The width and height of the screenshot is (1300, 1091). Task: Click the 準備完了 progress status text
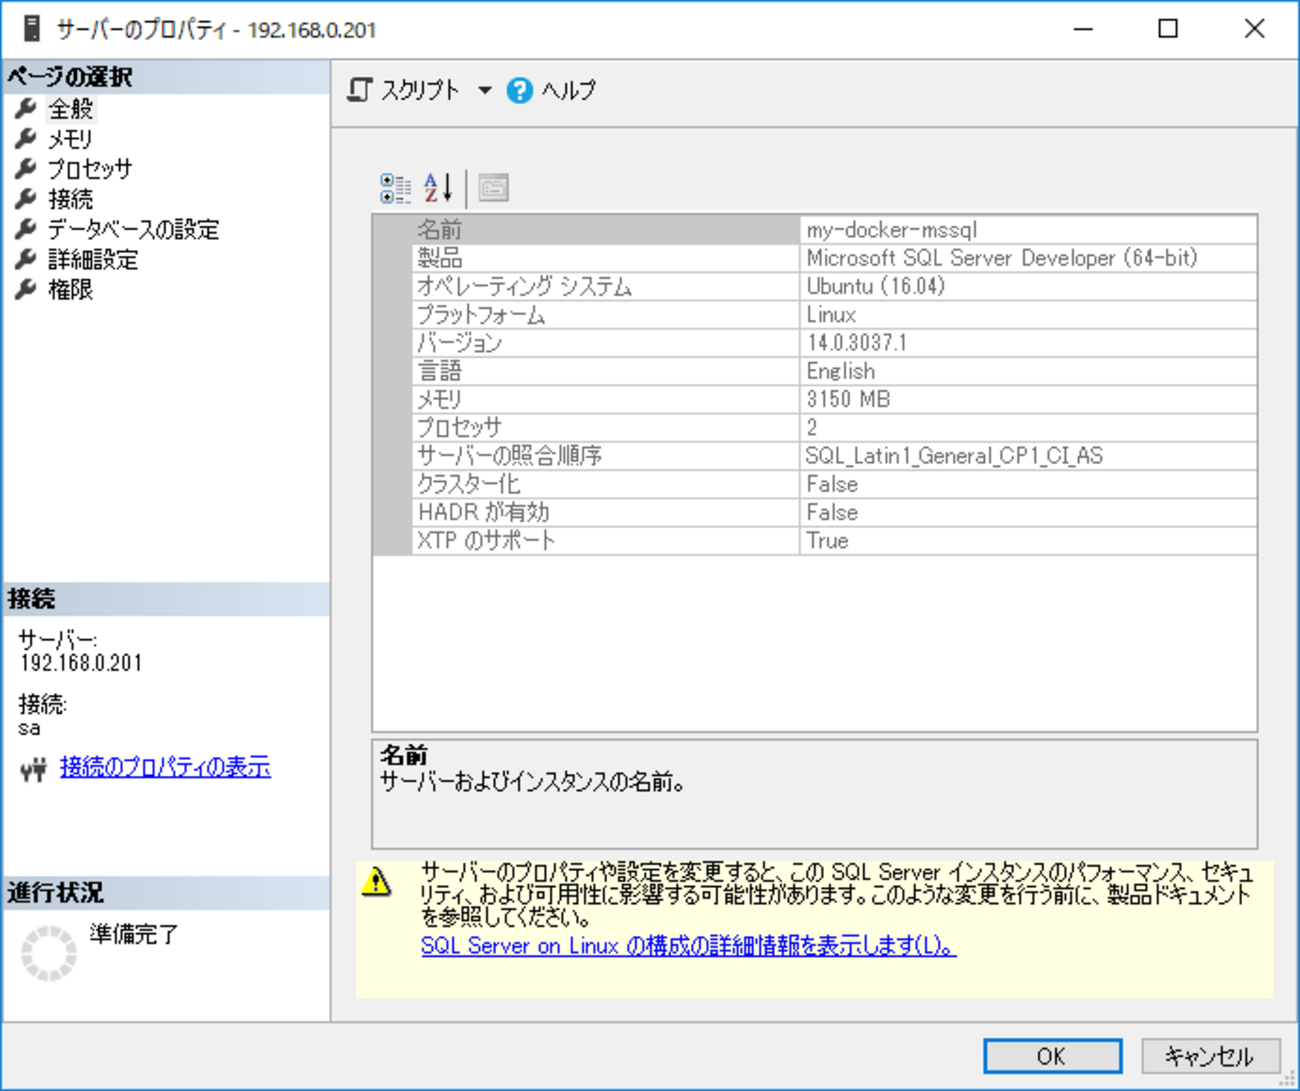pyautogui.click(x=134, y=934)
